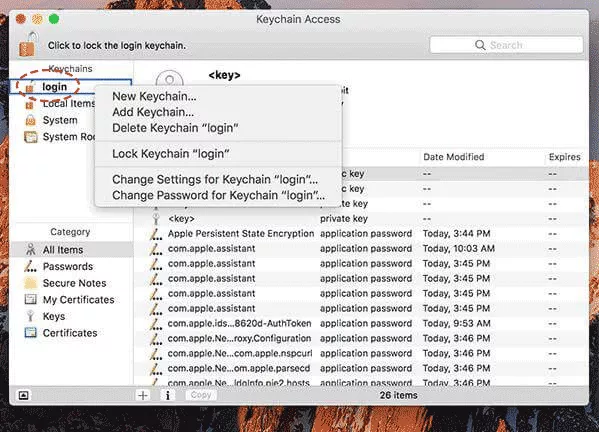Select Delete Keychain "login" menu entry
Viewport: 599px width, 432px height.
coord(175,128)
